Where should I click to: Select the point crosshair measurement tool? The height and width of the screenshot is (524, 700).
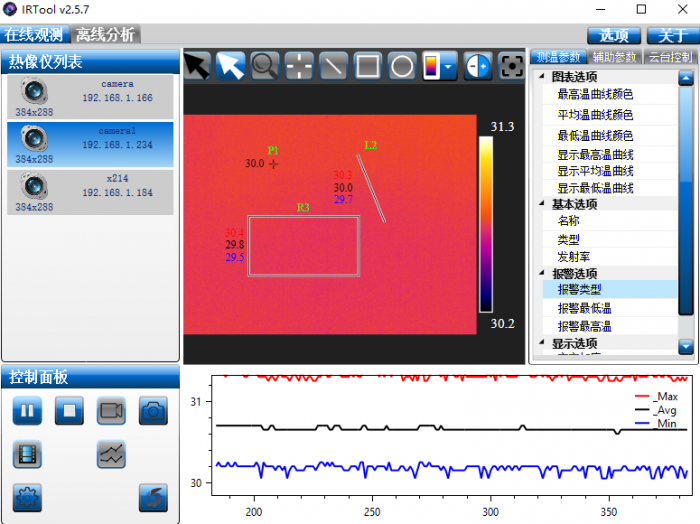tap(299, 67)
